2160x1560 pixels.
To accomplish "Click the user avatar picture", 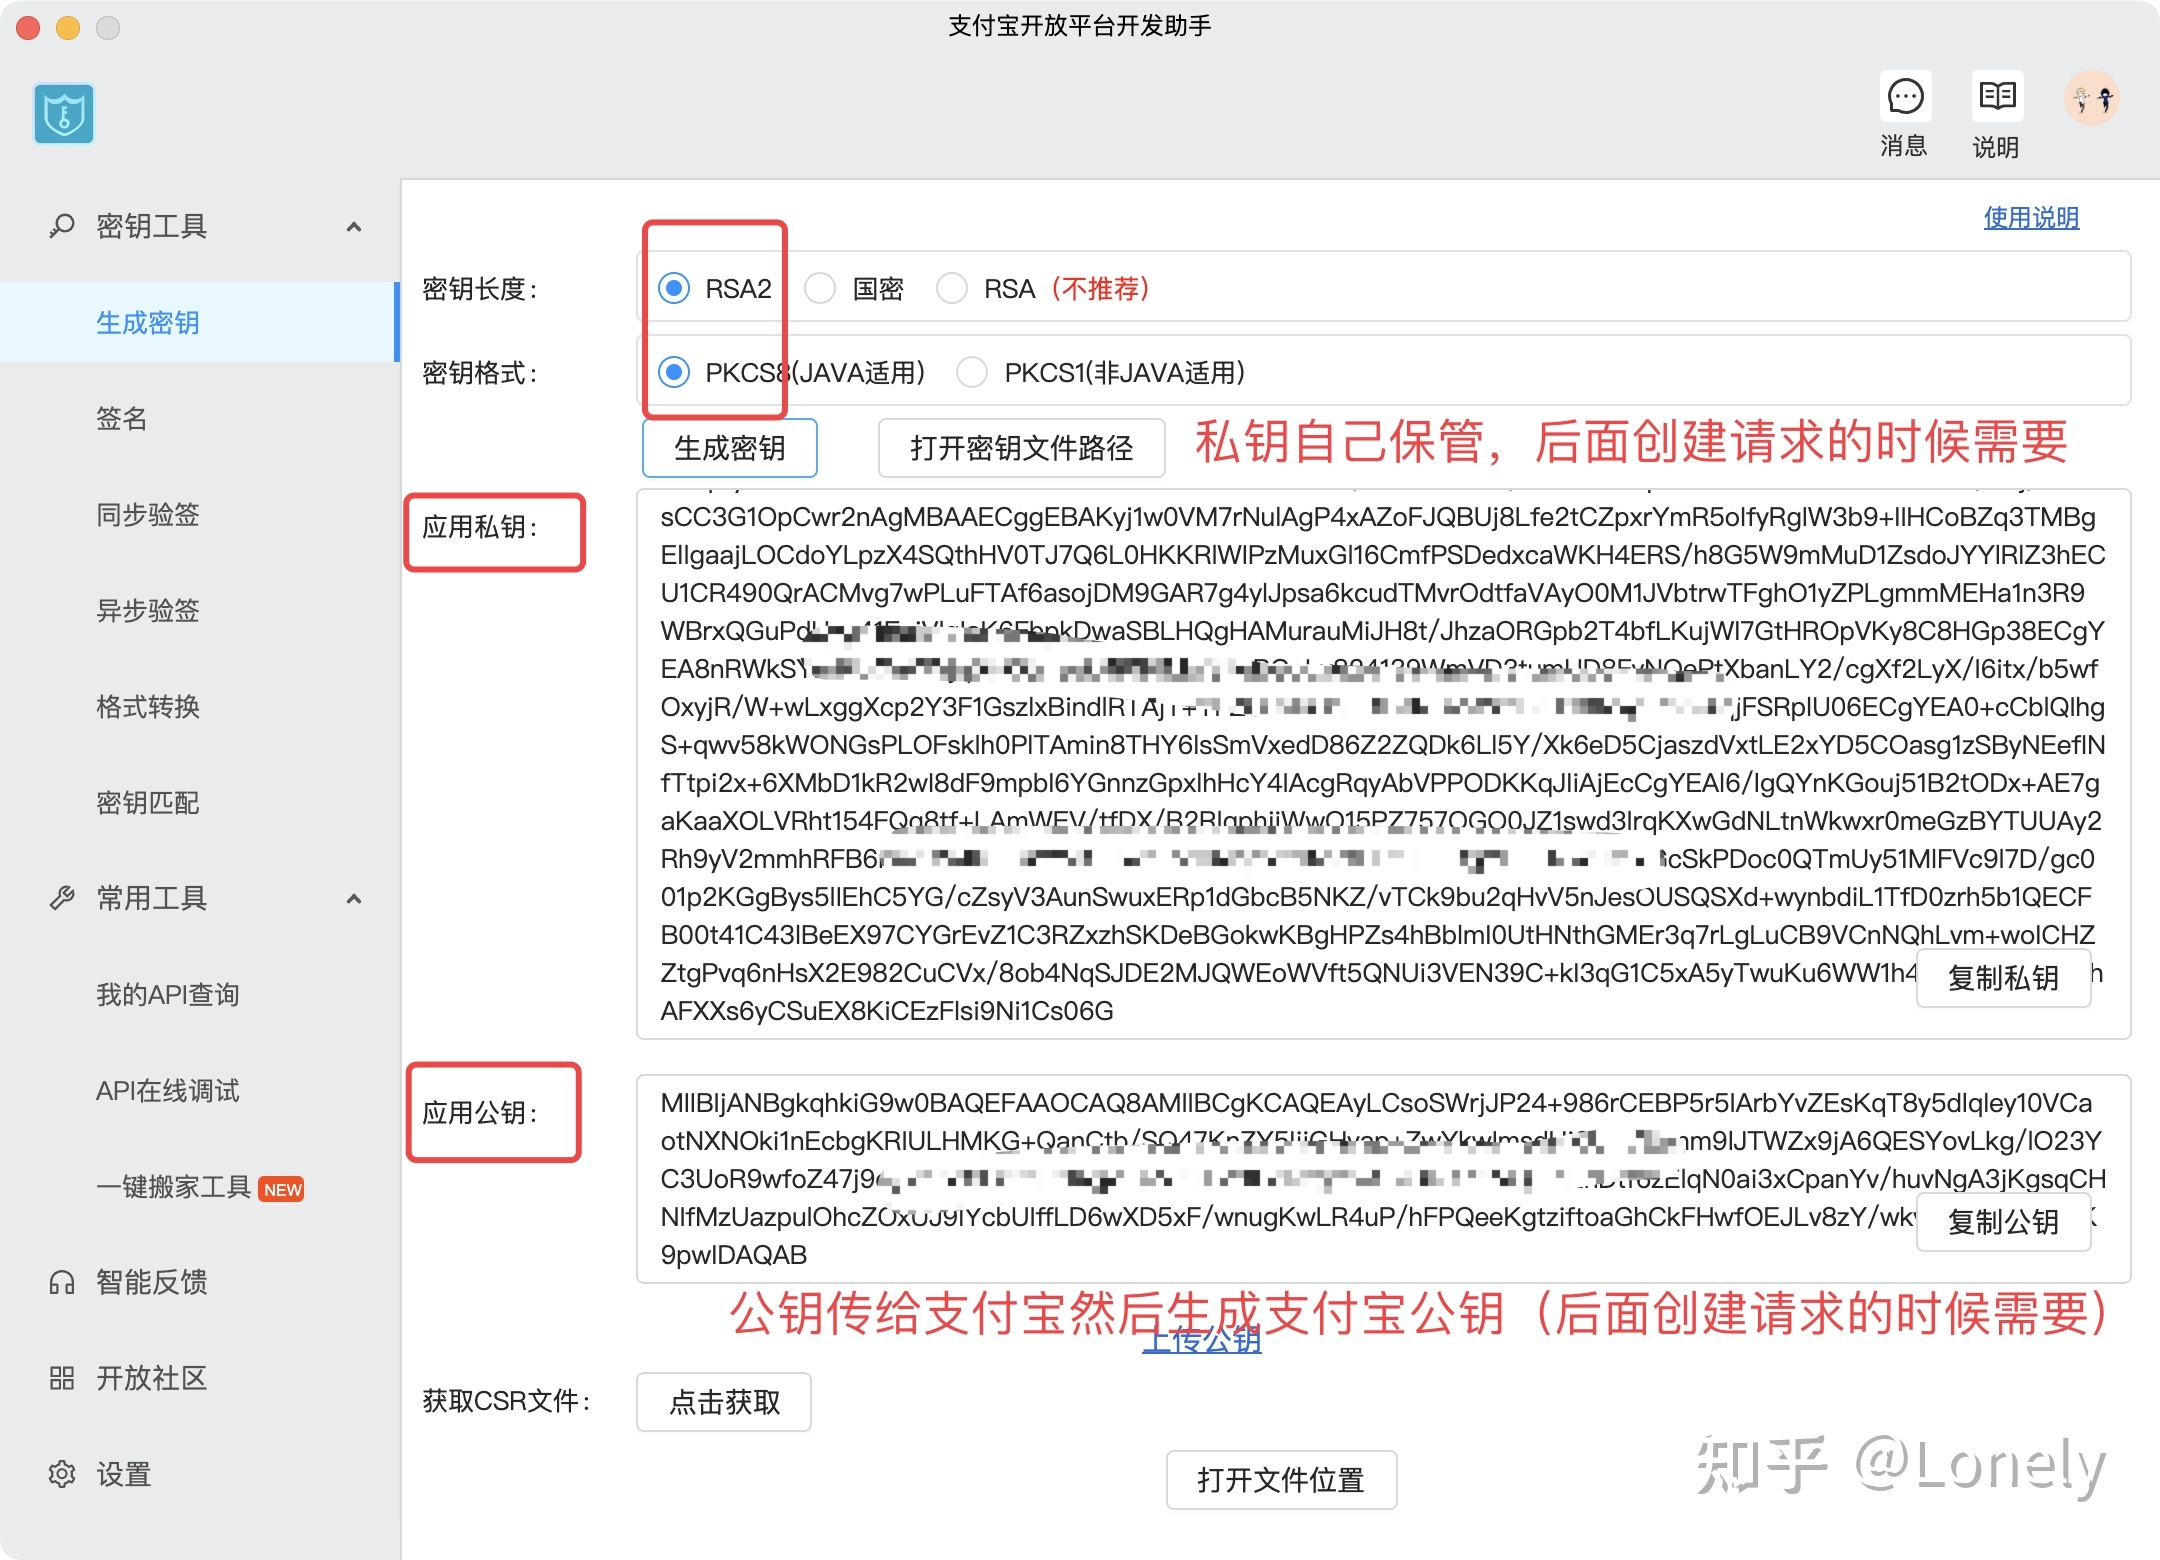I will click(2092, 99).
